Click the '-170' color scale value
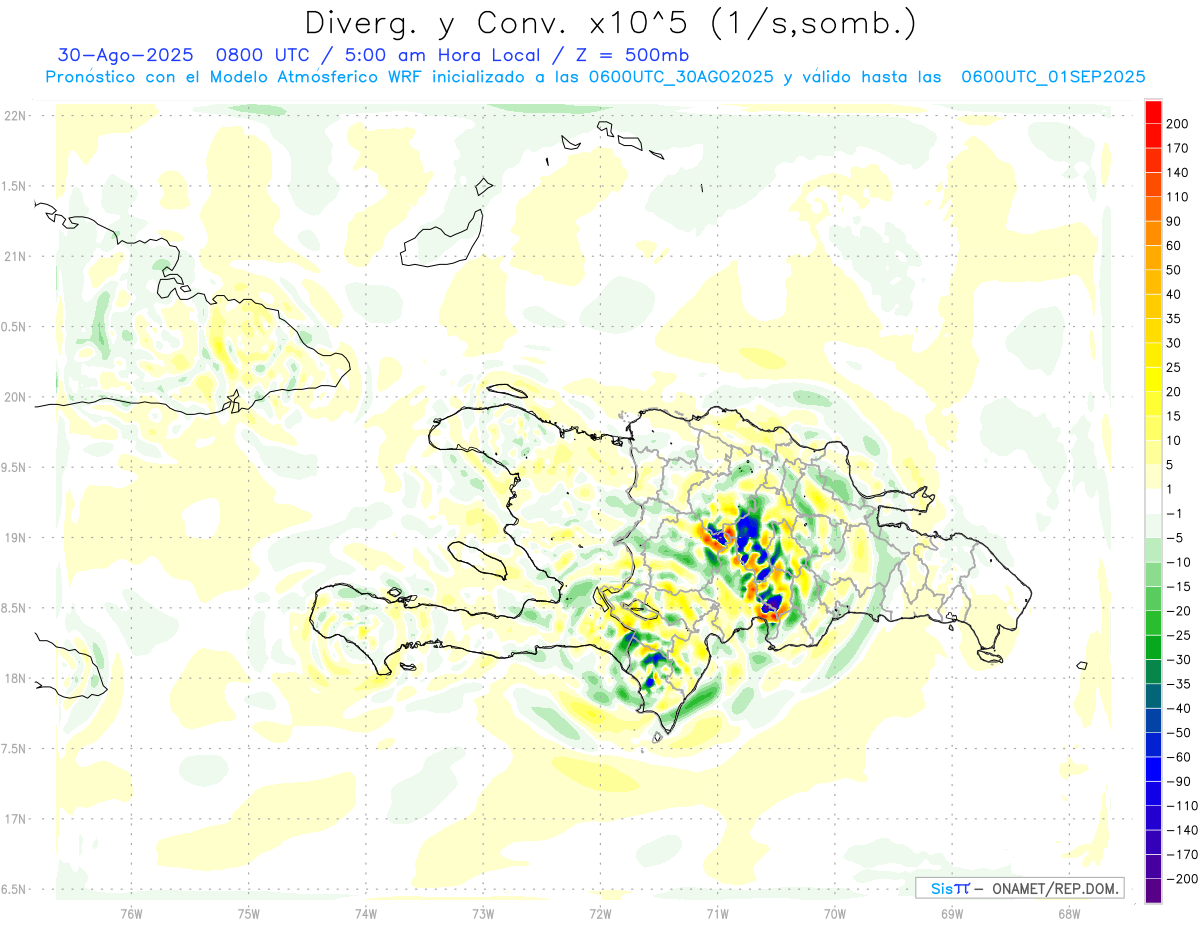Screen dimensions: 1200x927 point(1181,854)
